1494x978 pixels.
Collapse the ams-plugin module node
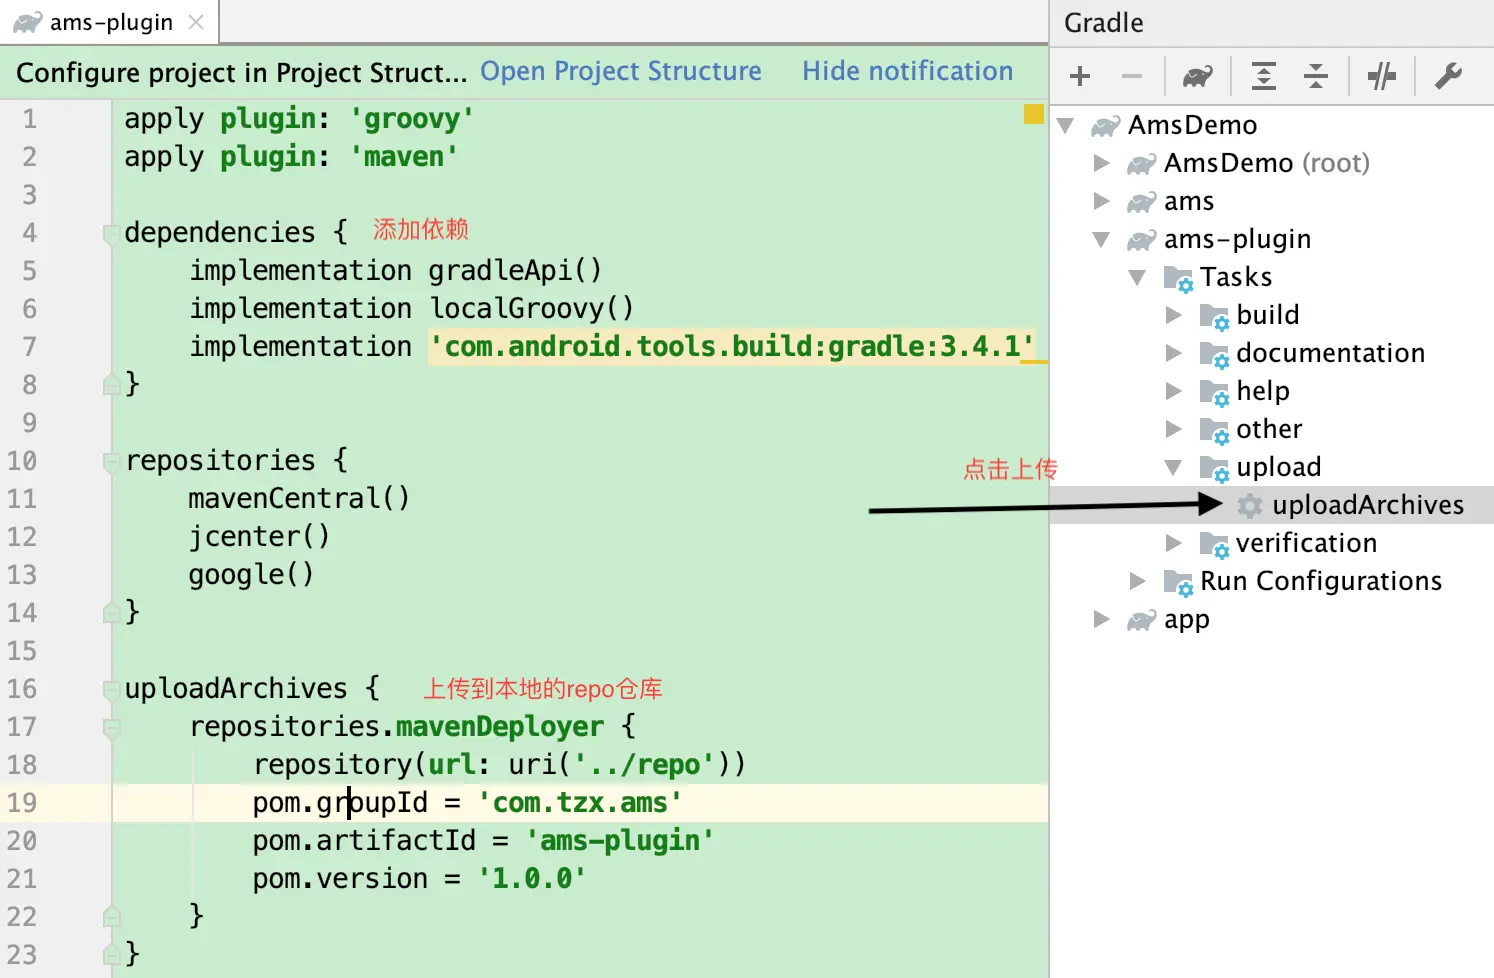1102,239
